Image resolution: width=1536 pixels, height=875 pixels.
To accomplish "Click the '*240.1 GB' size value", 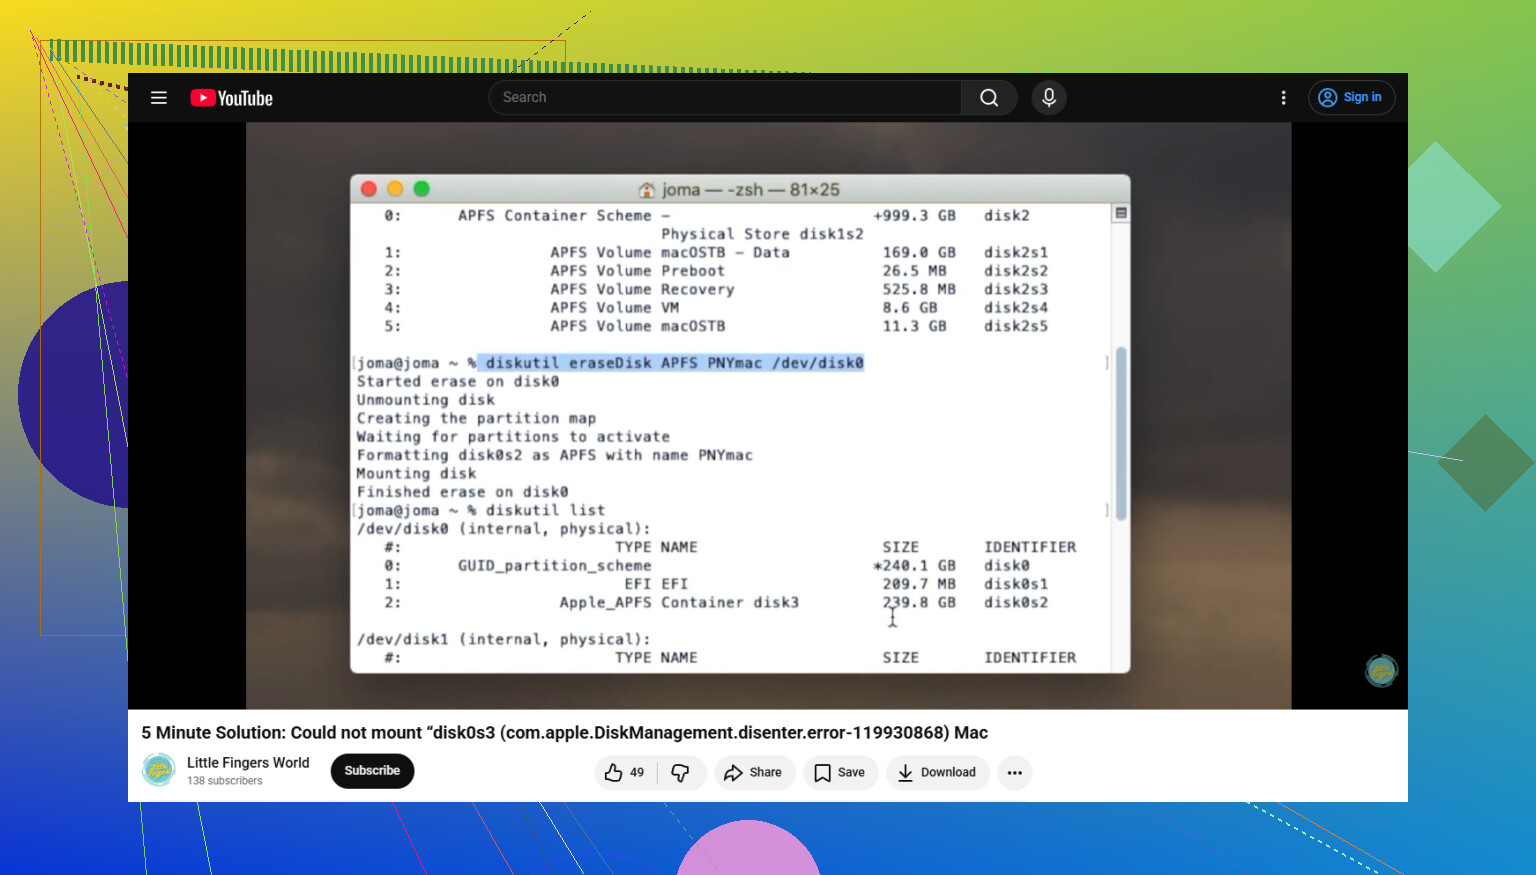I will pos(914,566).
